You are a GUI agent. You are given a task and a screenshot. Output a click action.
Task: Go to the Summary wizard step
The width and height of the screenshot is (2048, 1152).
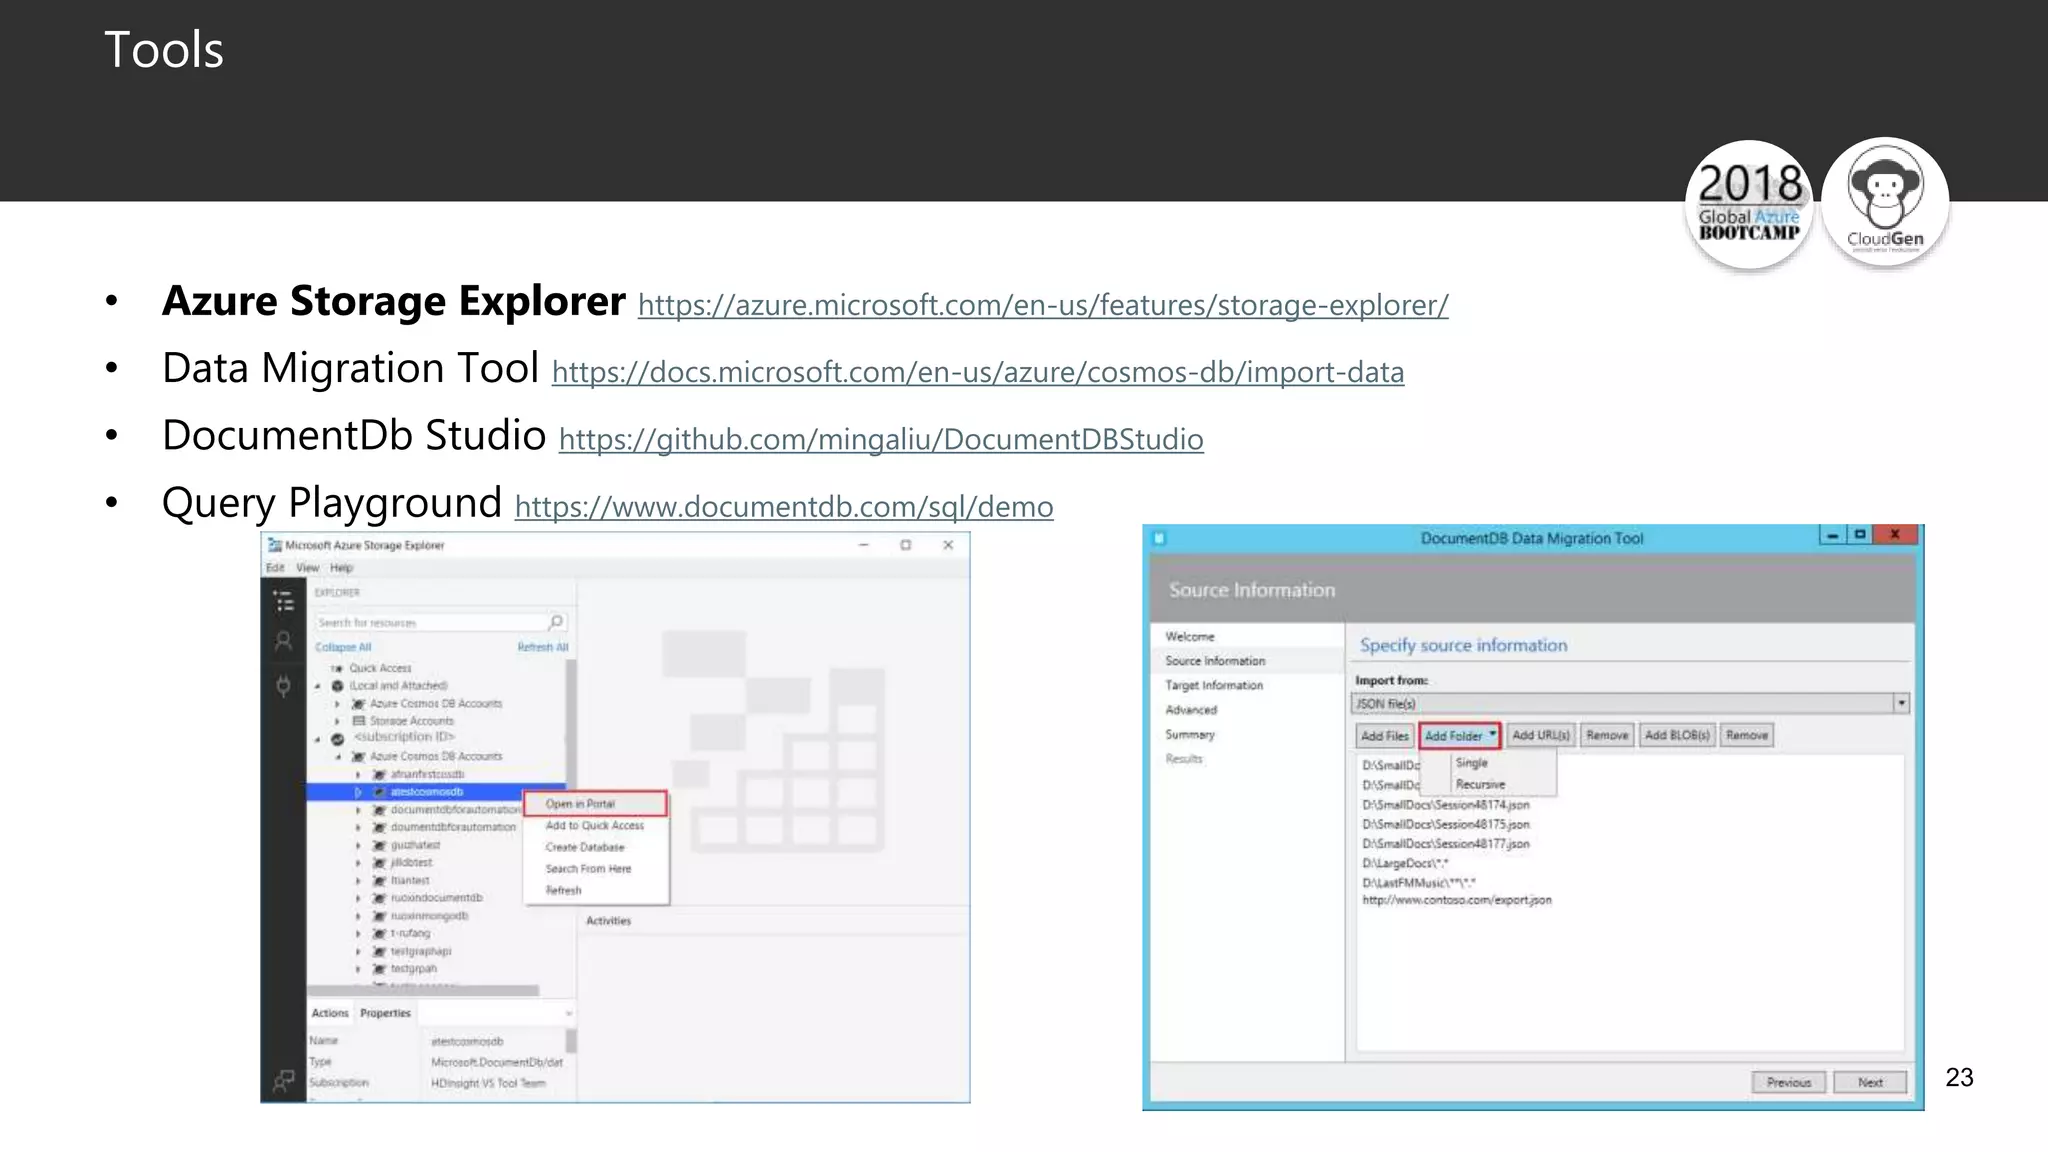pyautogui.click(x=1190, y=734)
